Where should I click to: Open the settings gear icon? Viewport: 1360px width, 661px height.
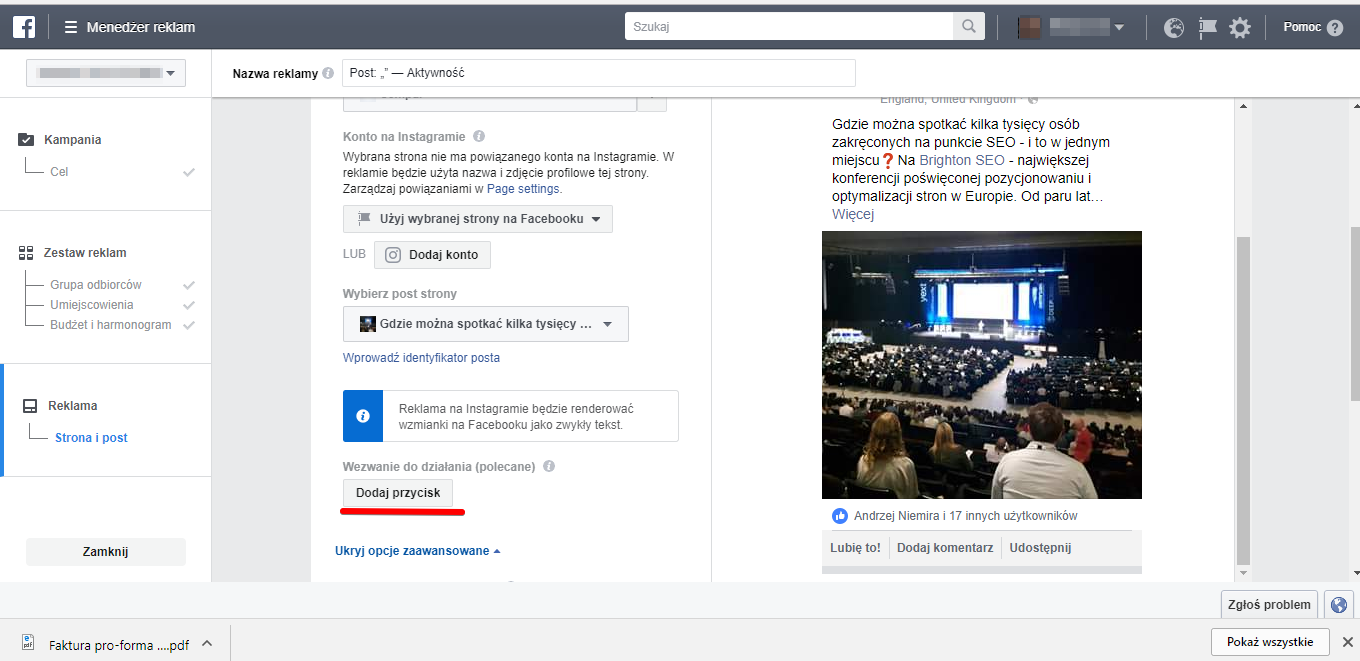coord(1240,28)
